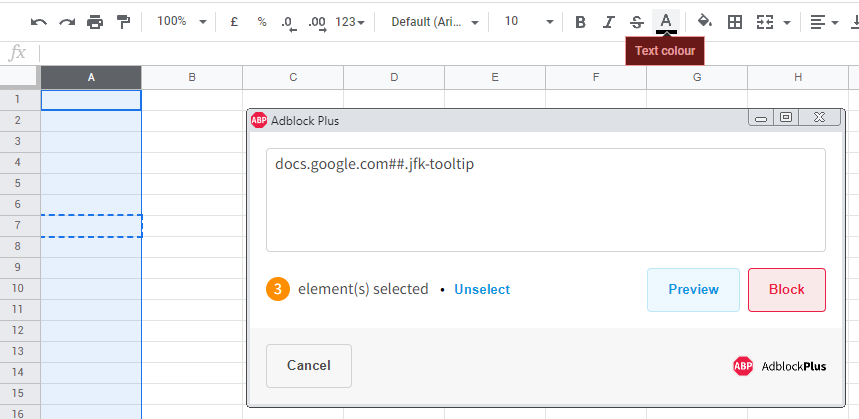Select row 12 header

click(x=20, y=330)
